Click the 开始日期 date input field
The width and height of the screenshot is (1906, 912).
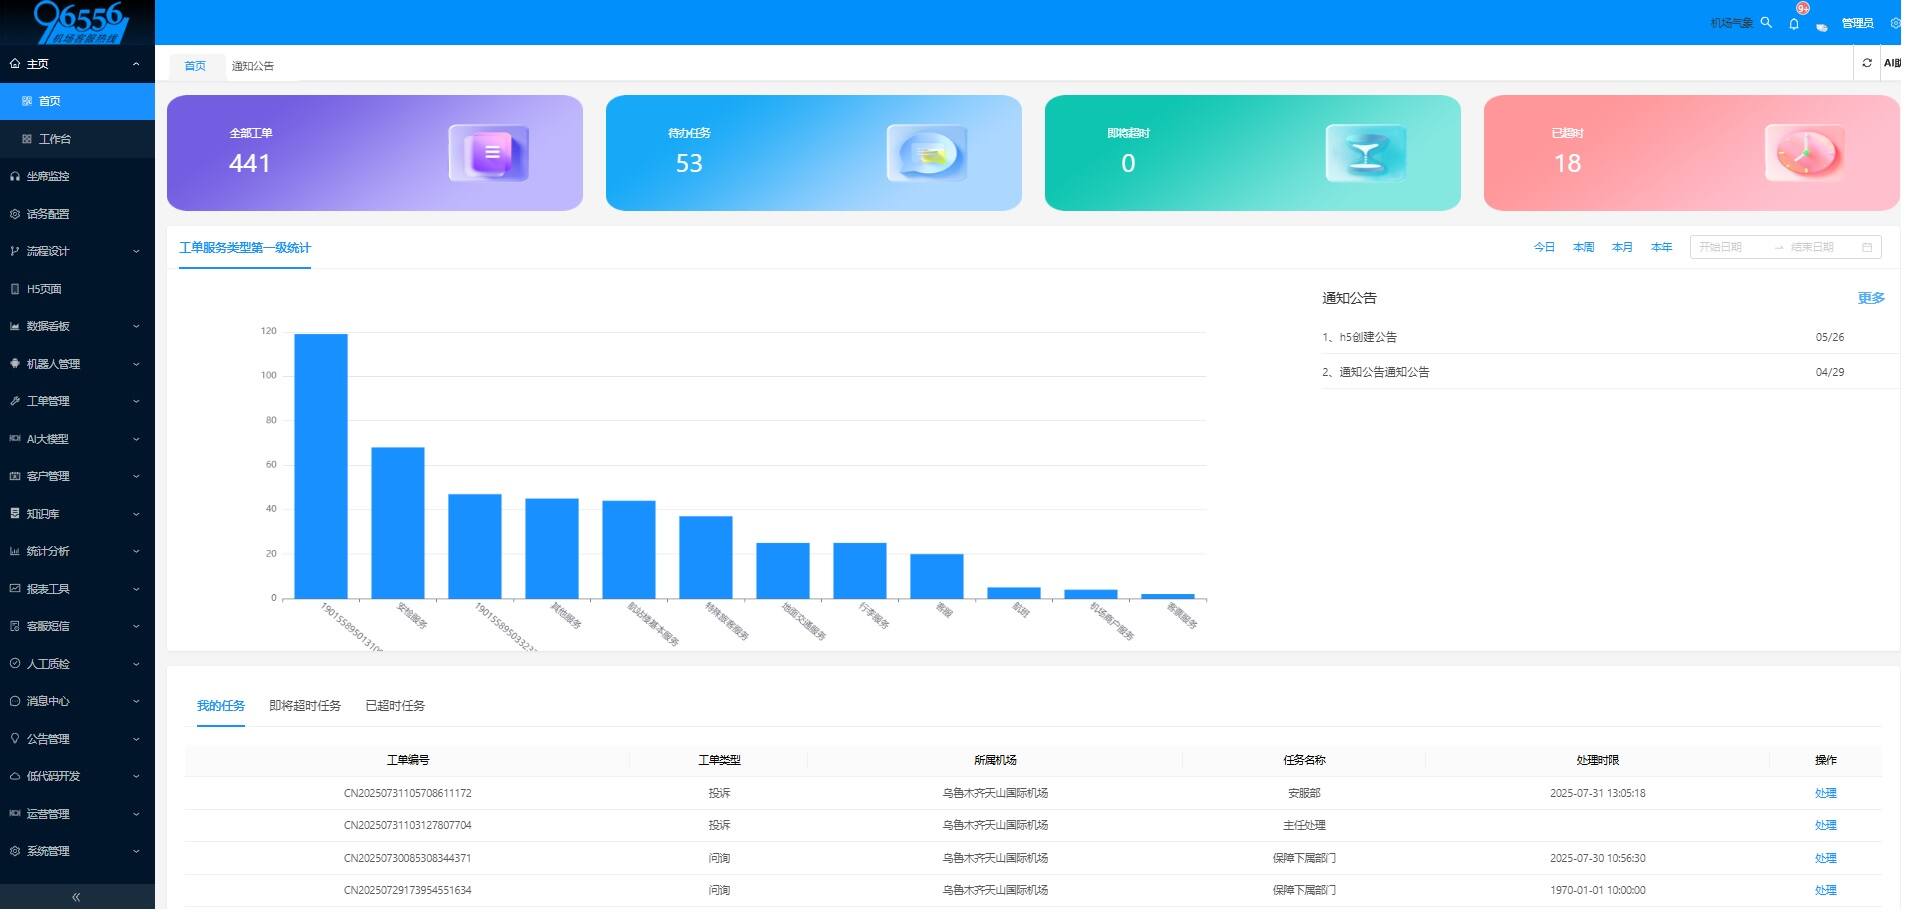1730,247
